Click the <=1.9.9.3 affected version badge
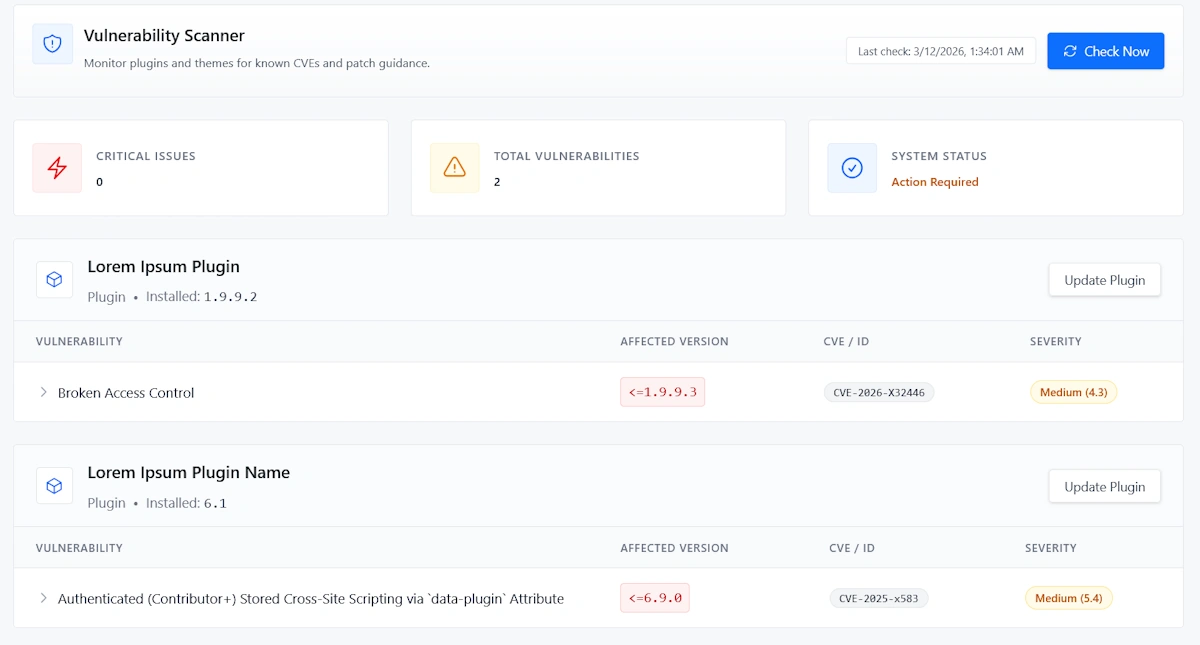This screenshot has height=645, width=1200. (662, 392)
